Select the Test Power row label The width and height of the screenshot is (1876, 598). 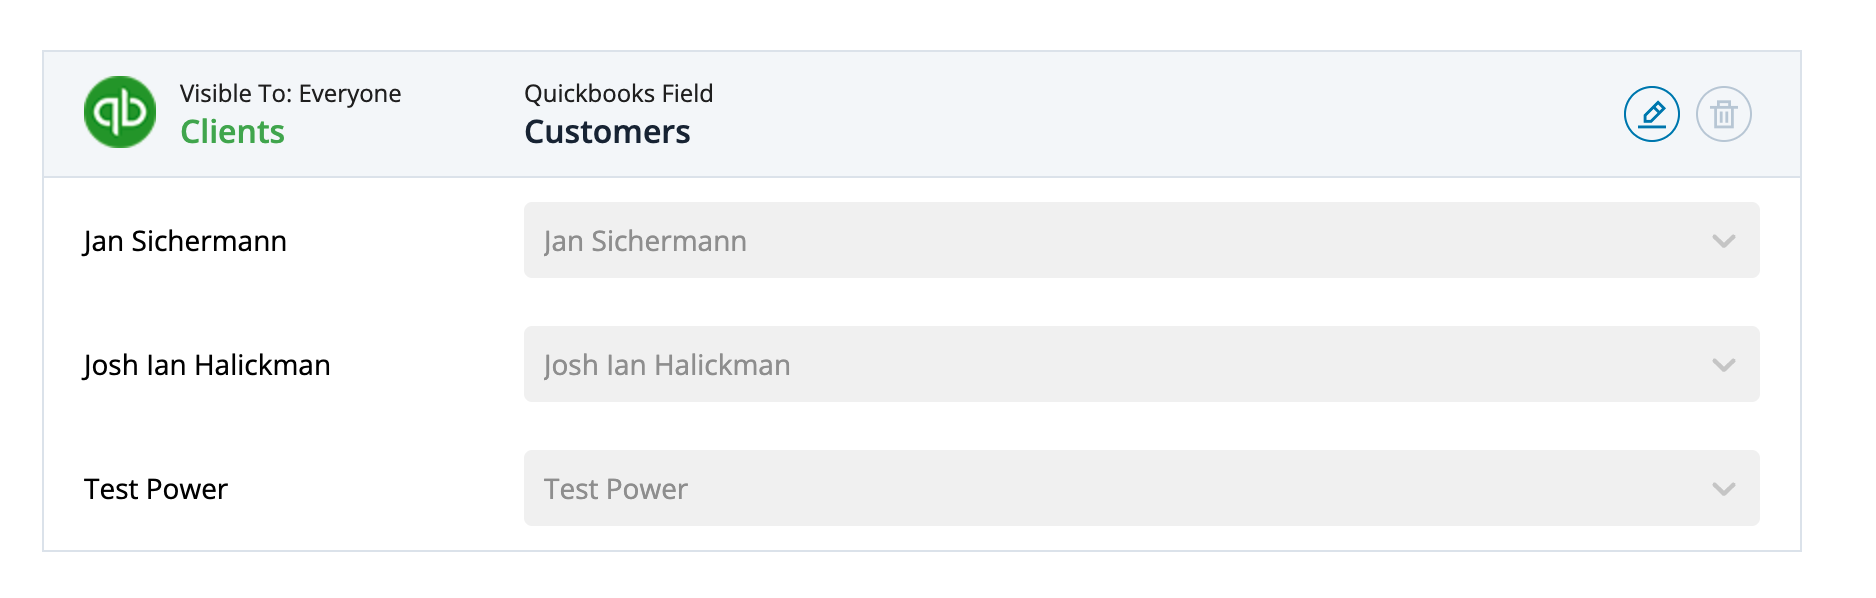pyautogui.click(x=155, y=489)
